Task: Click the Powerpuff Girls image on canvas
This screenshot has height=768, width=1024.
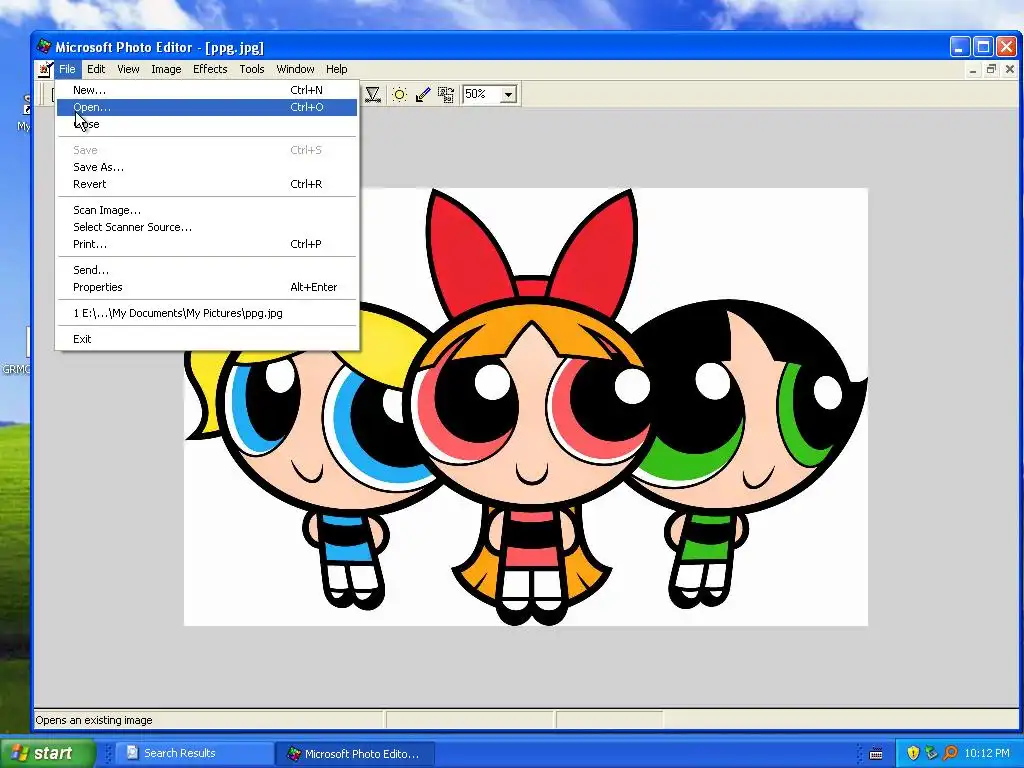Action: pos(526,406)
